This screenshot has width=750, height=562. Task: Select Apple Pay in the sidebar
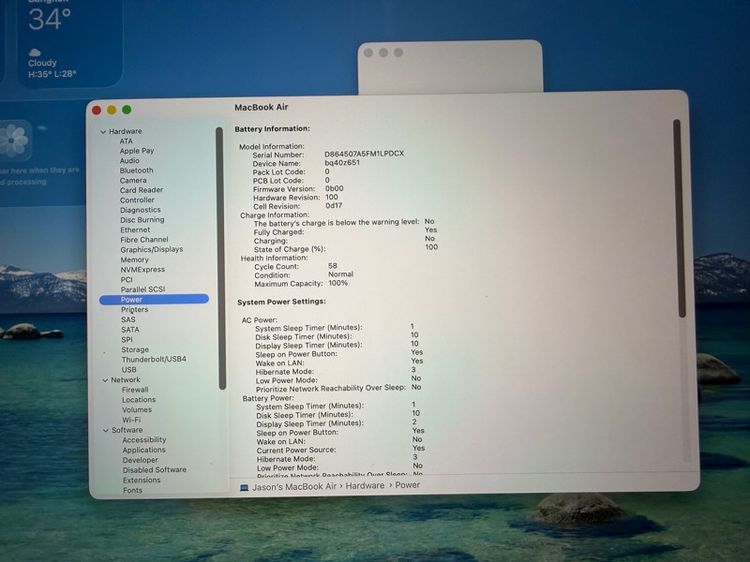[x=137, y=151]
